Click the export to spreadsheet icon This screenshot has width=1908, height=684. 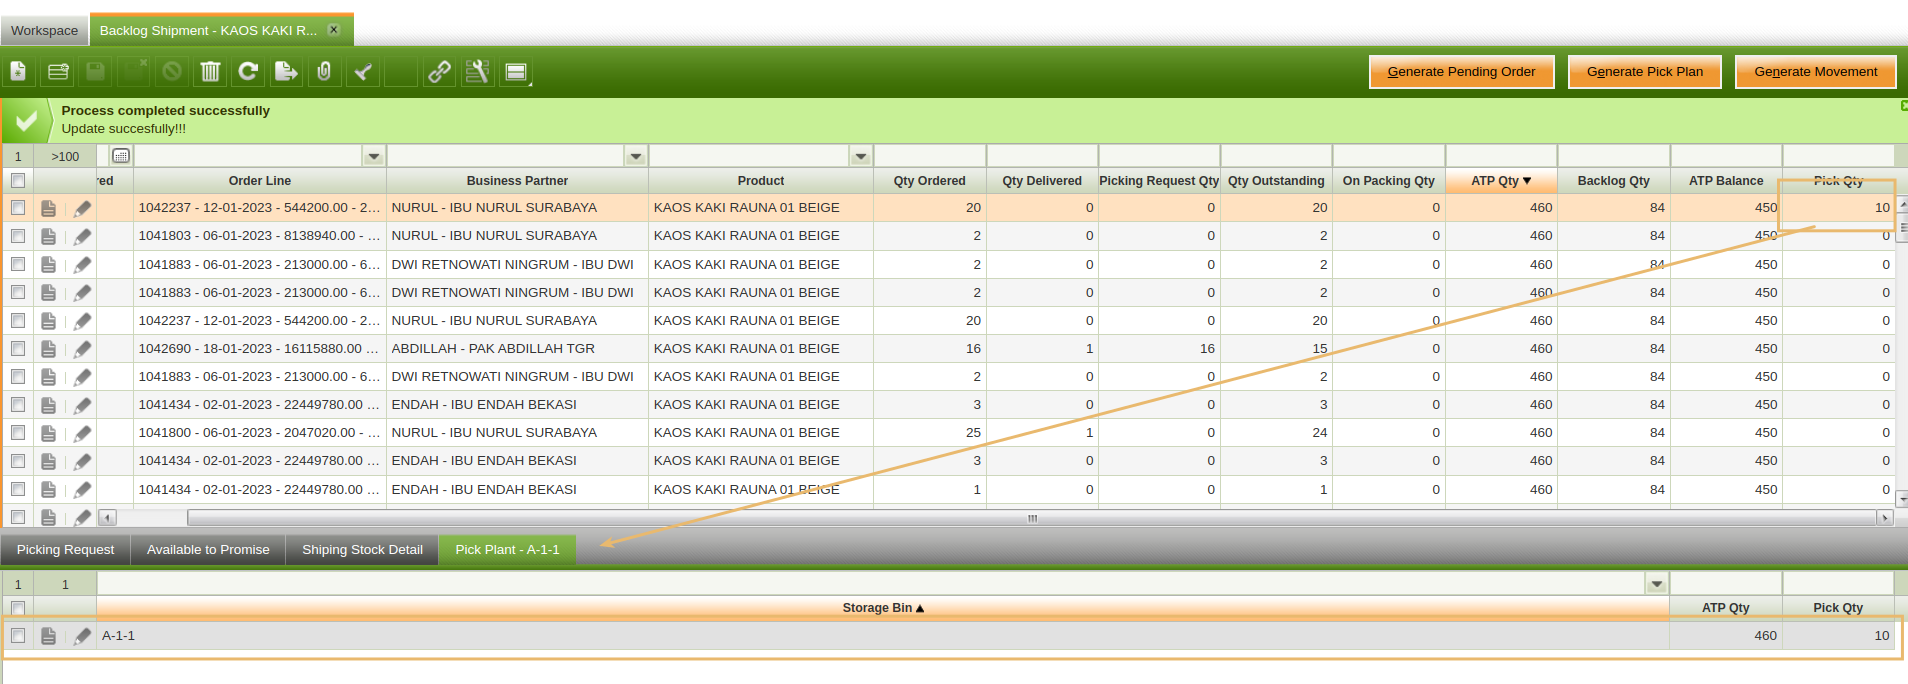[286, 72]
